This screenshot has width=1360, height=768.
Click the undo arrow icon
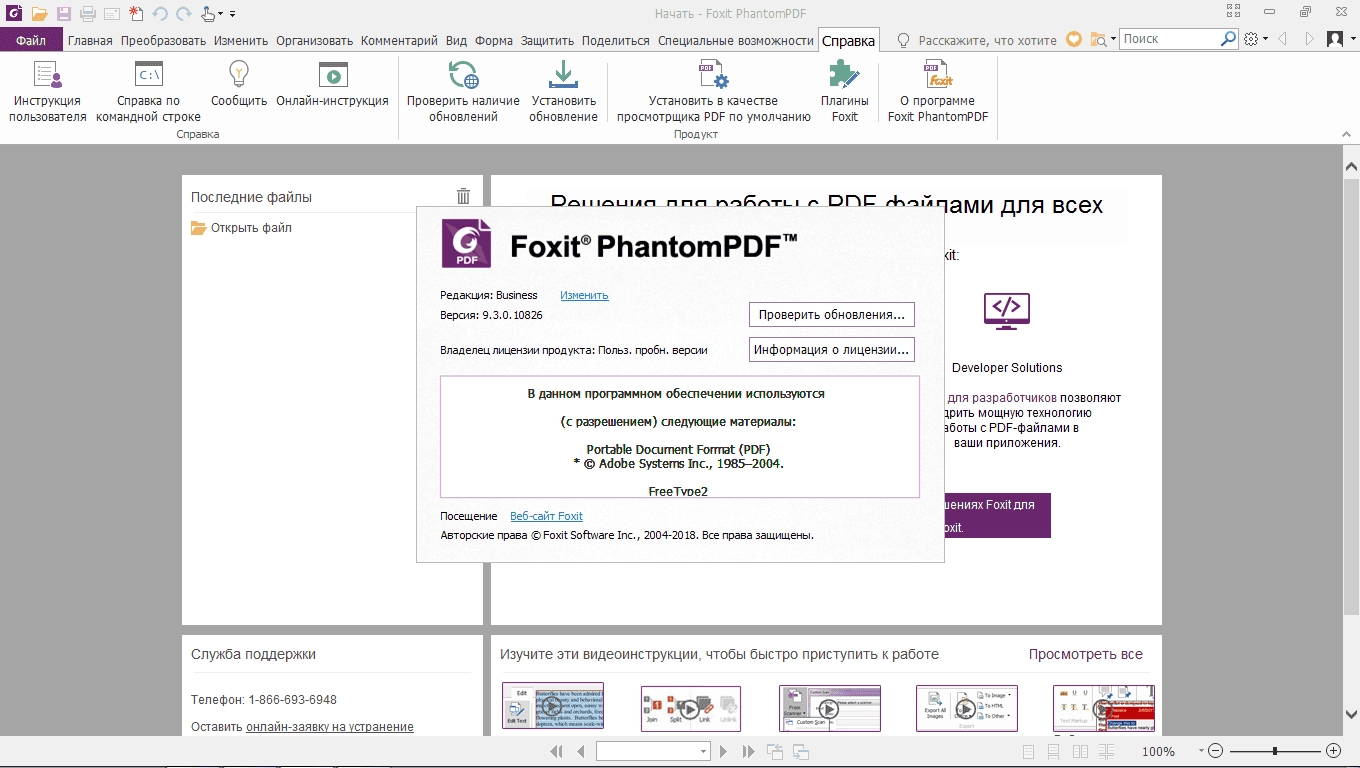pos(160,13)
